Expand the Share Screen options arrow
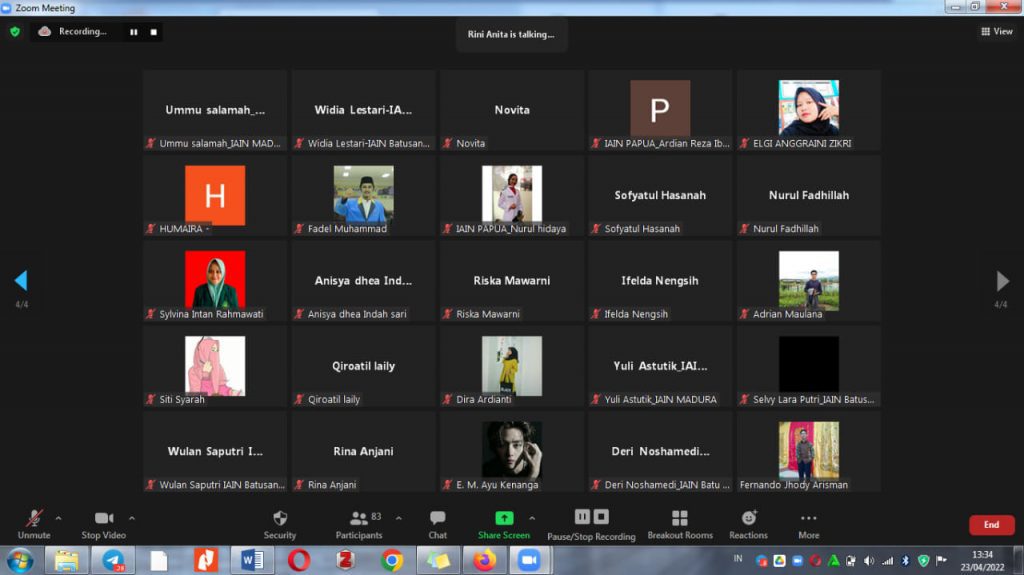The image size is (1024, 575). (532, 518)
